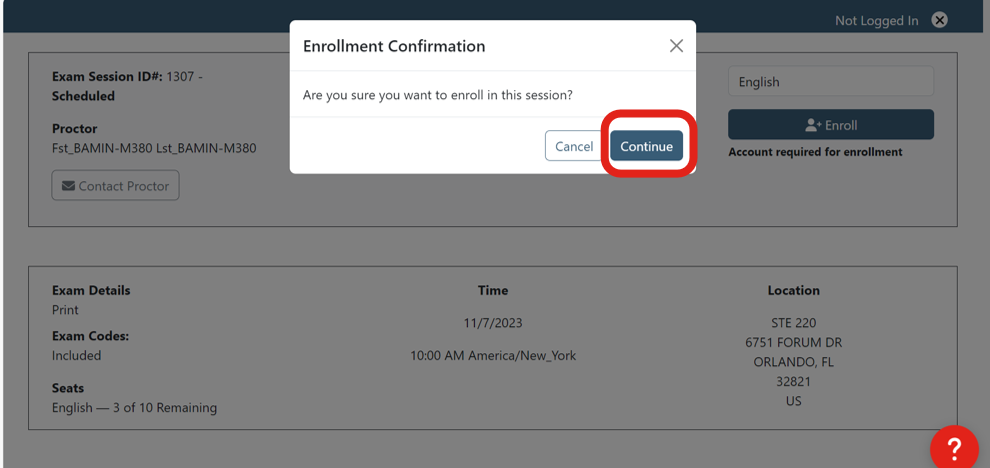Close the Enrollment Confirmation dialog with X

pos(676,46)
